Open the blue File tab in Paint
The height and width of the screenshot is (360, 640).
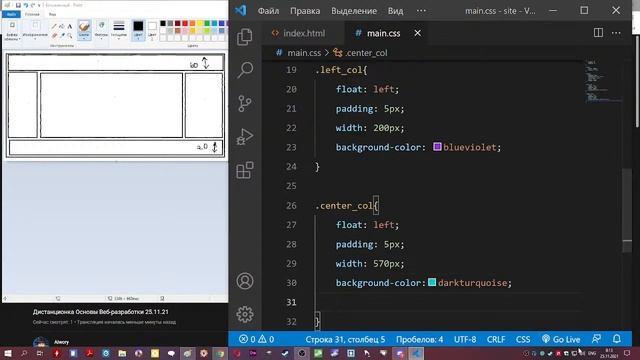[x=11, y=14]
